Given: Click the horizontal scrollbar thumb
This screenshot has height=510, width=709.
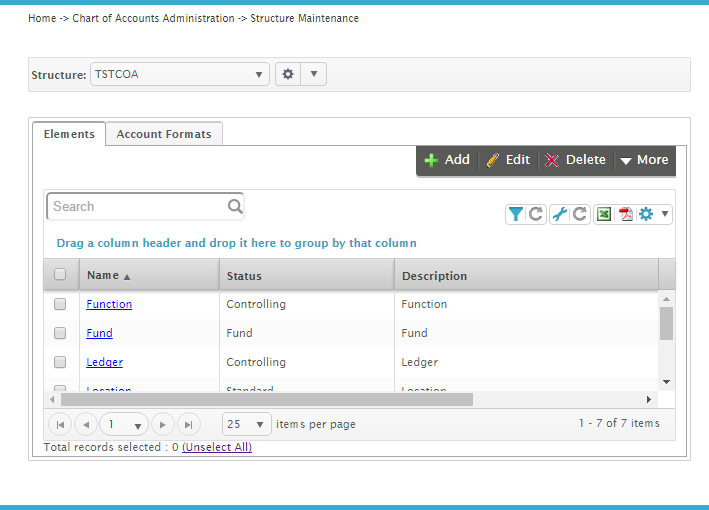Looking at the screenshot, I should 267,399.
